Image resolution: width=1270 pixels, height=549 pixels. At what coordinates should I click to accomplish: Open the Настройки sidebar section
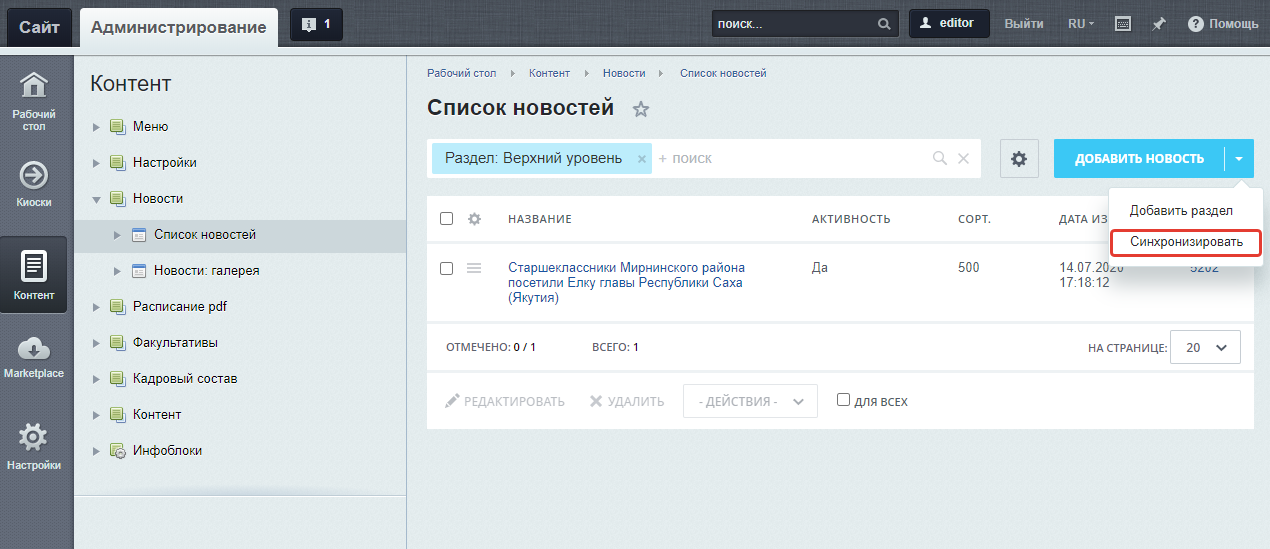click(34, 447)
